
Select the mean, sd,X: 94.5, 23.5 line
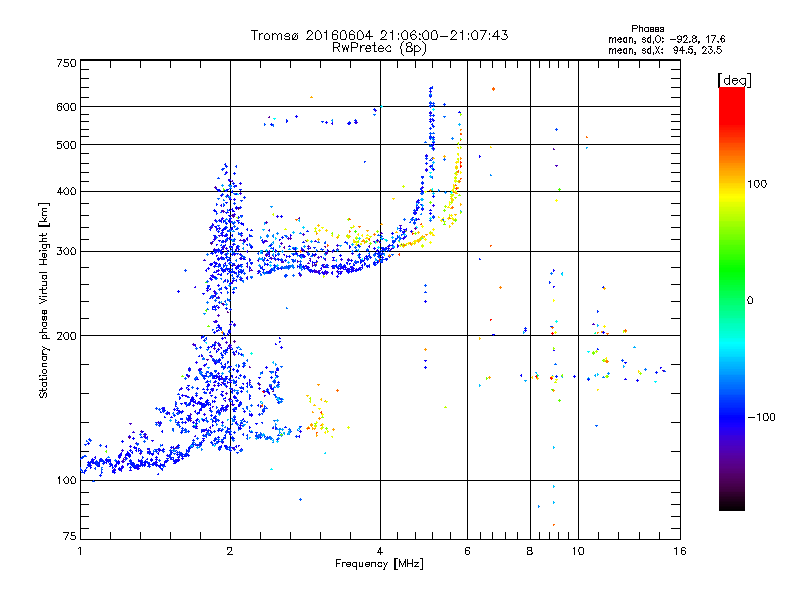click(665, 50)
